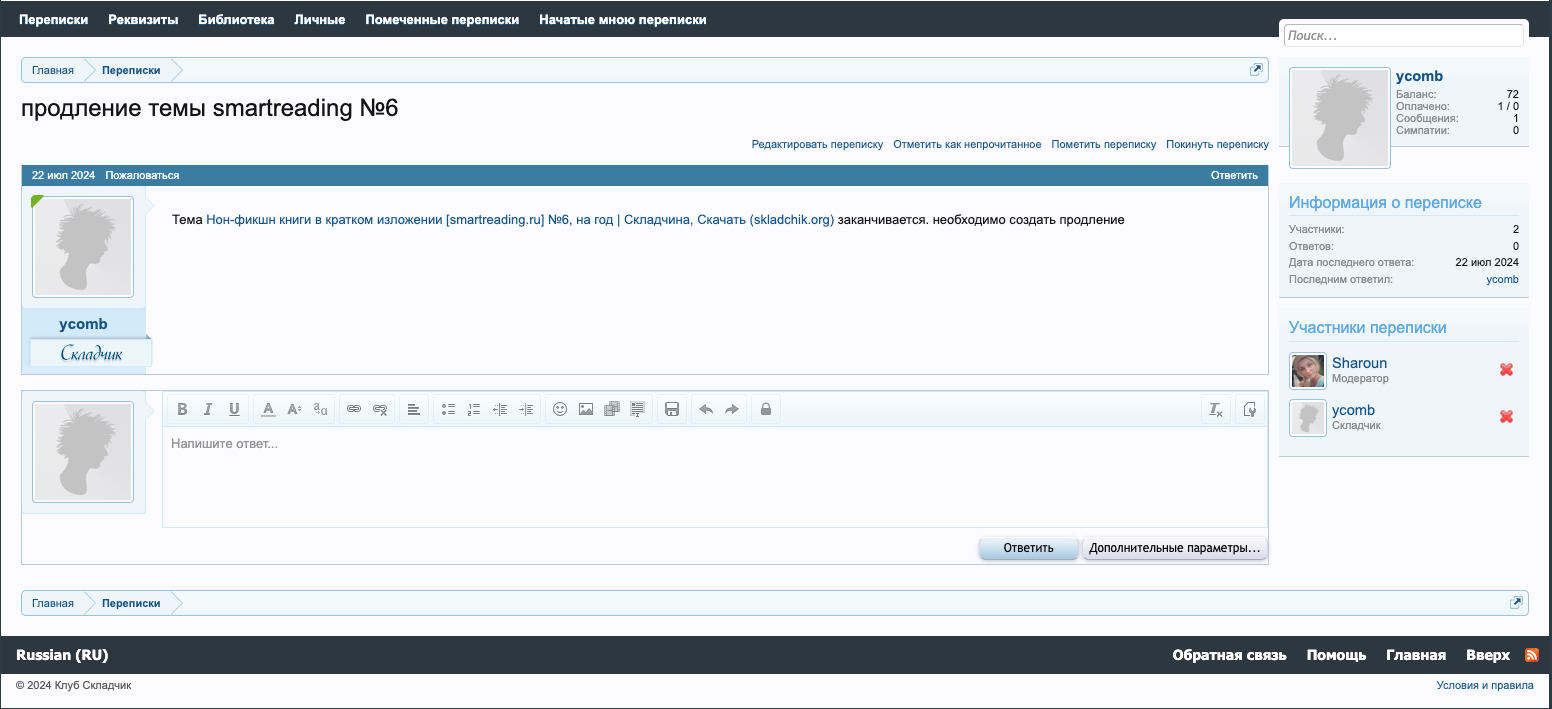Open the font size dropdown
The height and width of the screenshot is (709, 1552).
pos(294,409)
